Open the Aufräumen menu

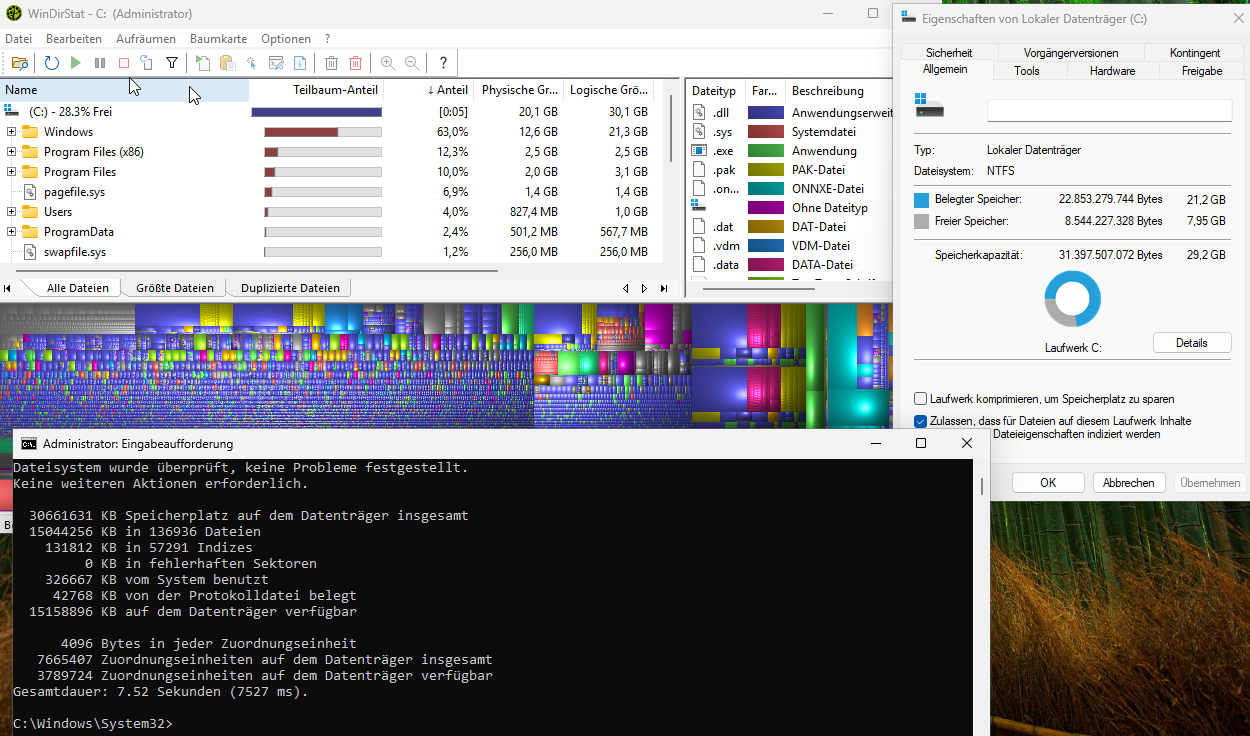146,39
